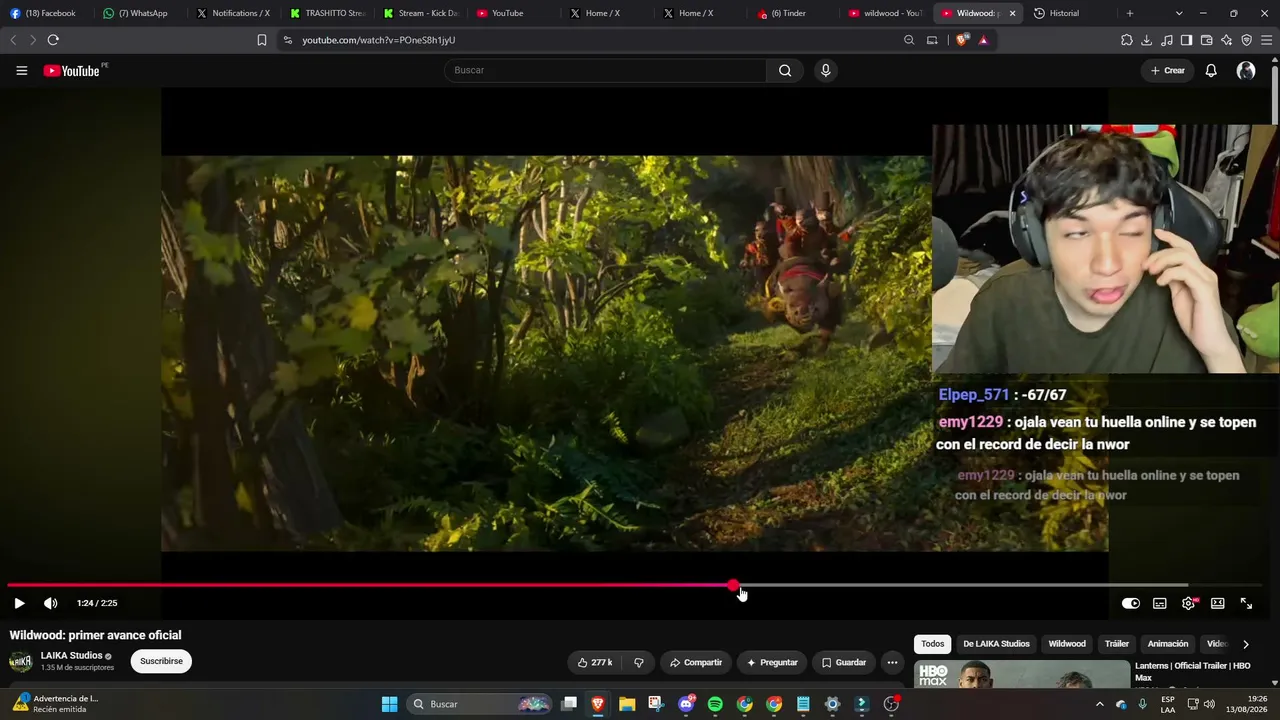Click the YouTube search magnifier button

coord(785,70)
